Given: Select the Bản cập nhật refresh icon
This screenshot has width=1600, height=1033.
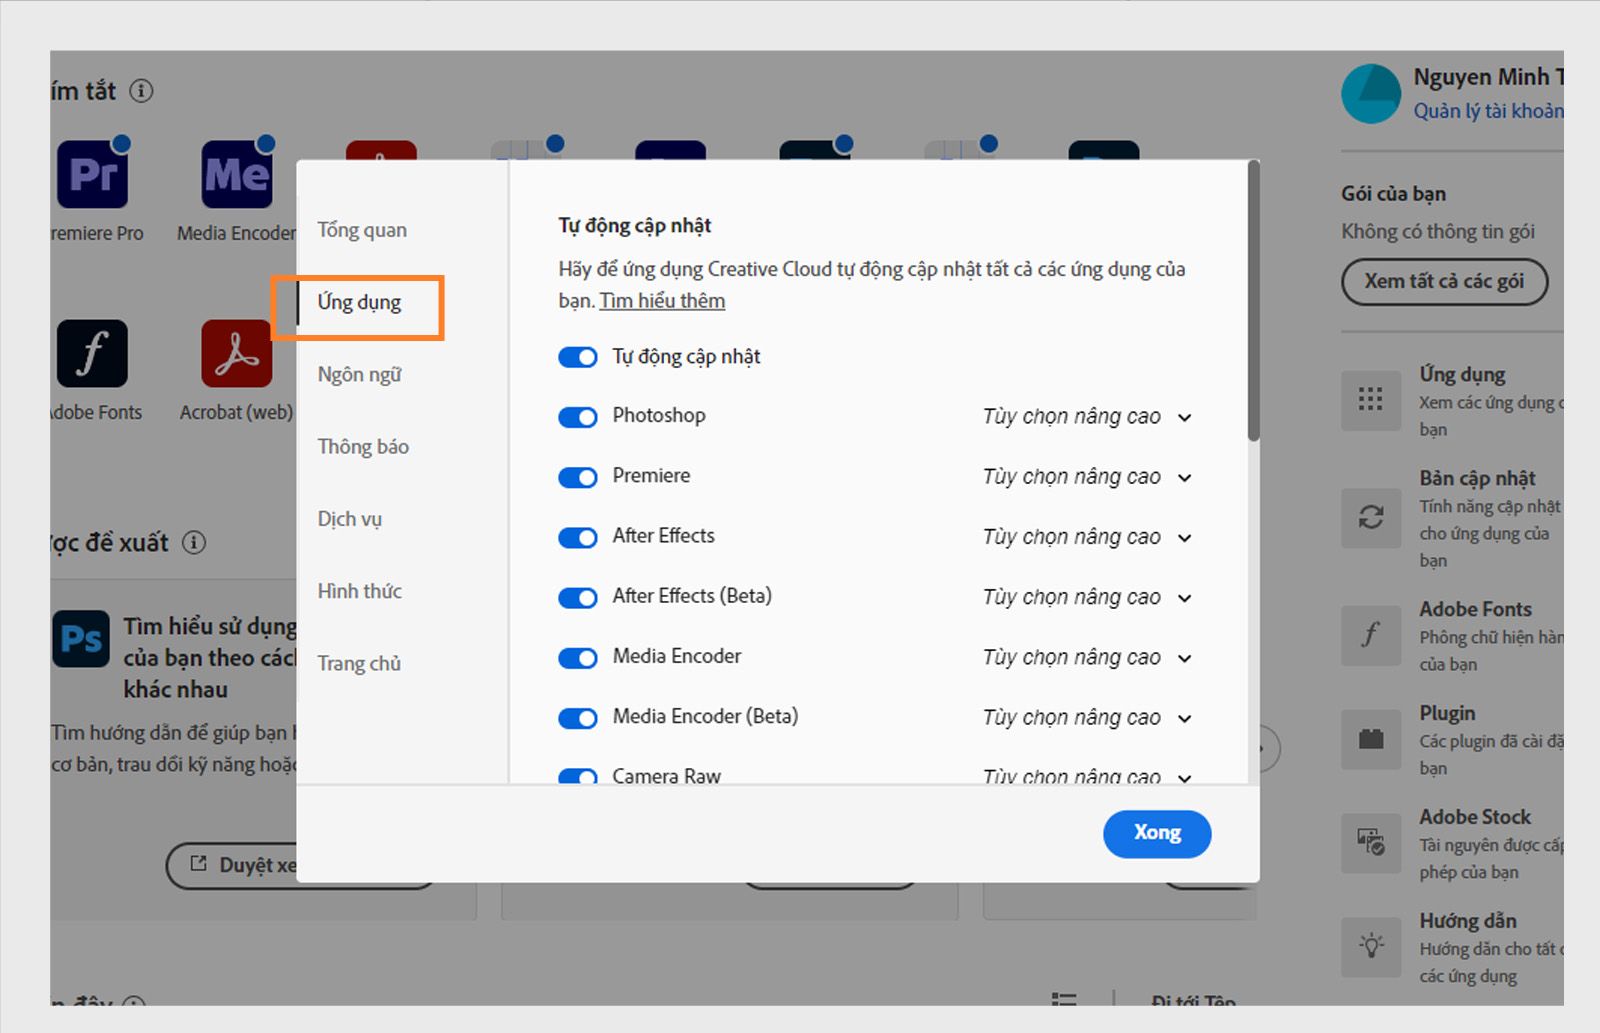Looking at the screenshot, I should [x=1370, y=518].
